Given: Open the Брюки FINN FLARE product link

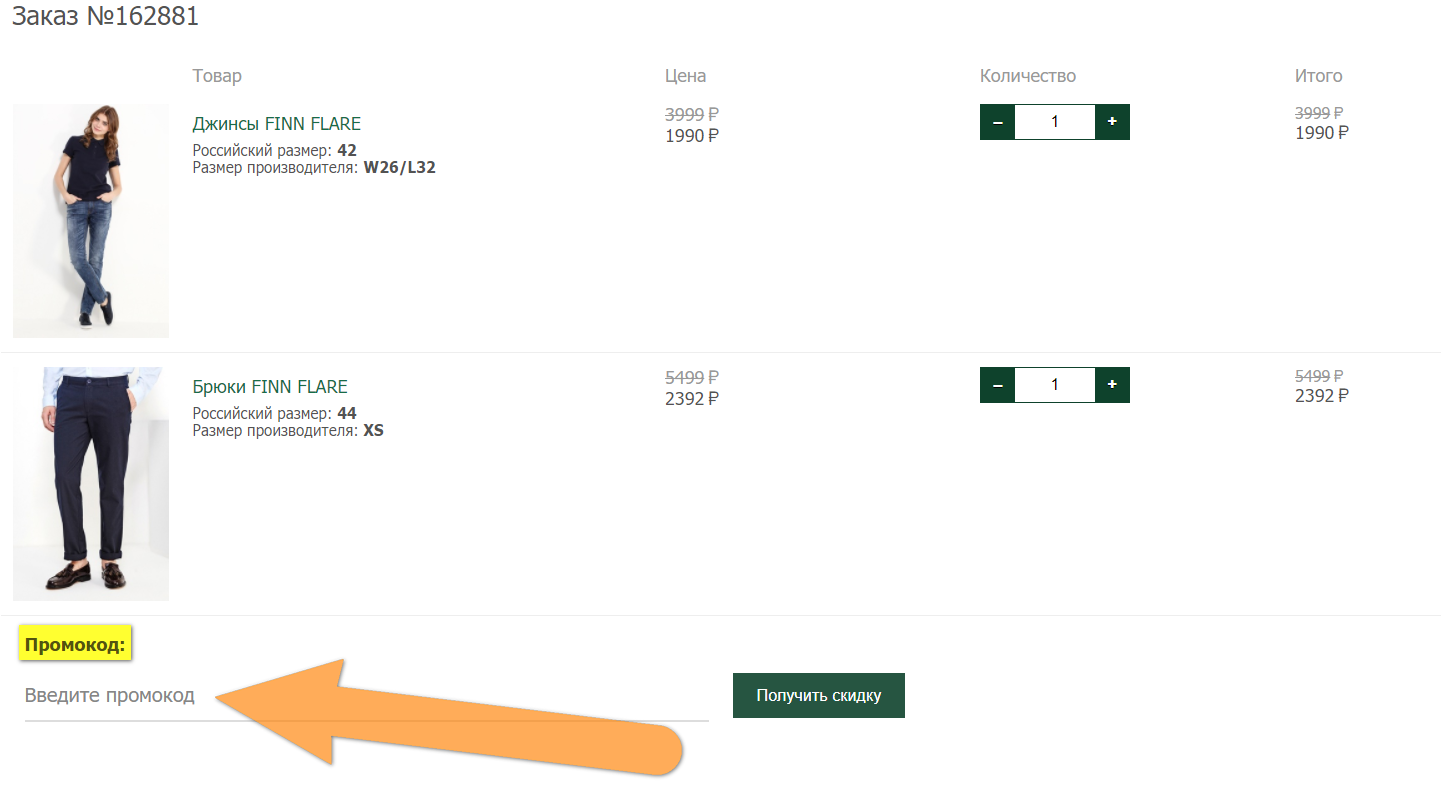Looking at the screenshot, I should 270,387.
